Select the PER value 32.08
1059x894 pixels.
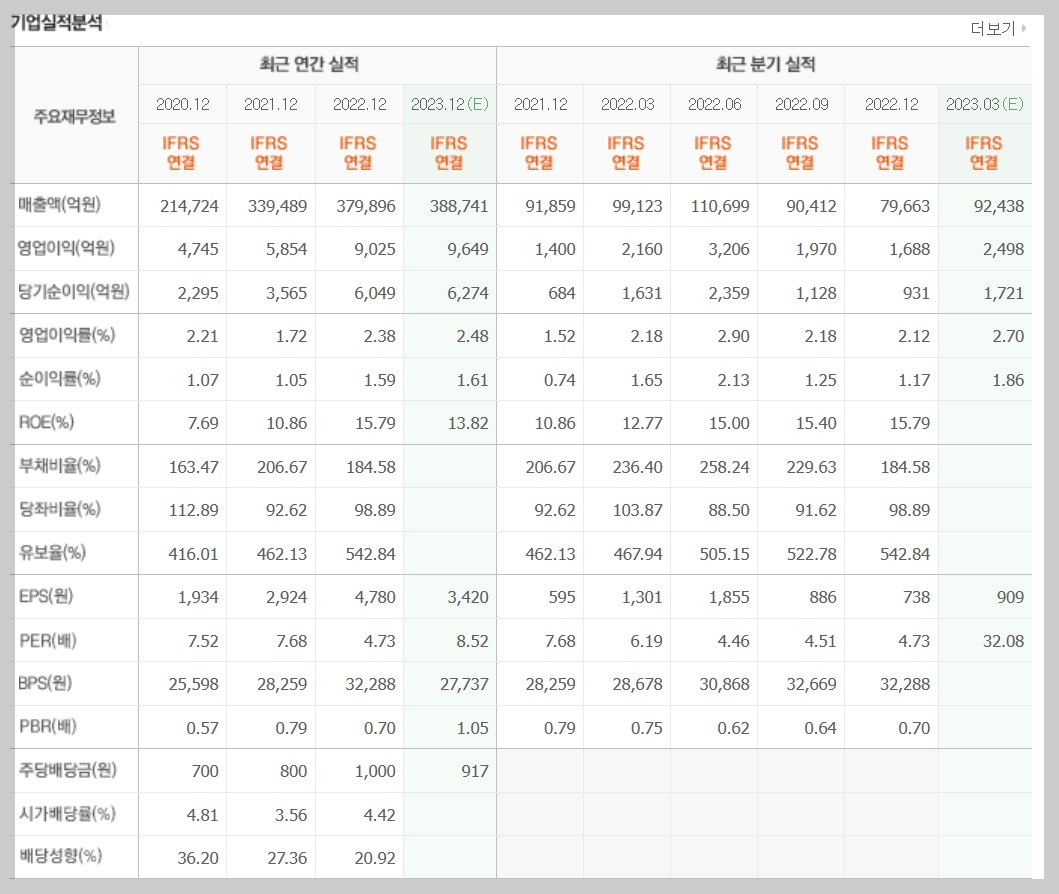1004,642
